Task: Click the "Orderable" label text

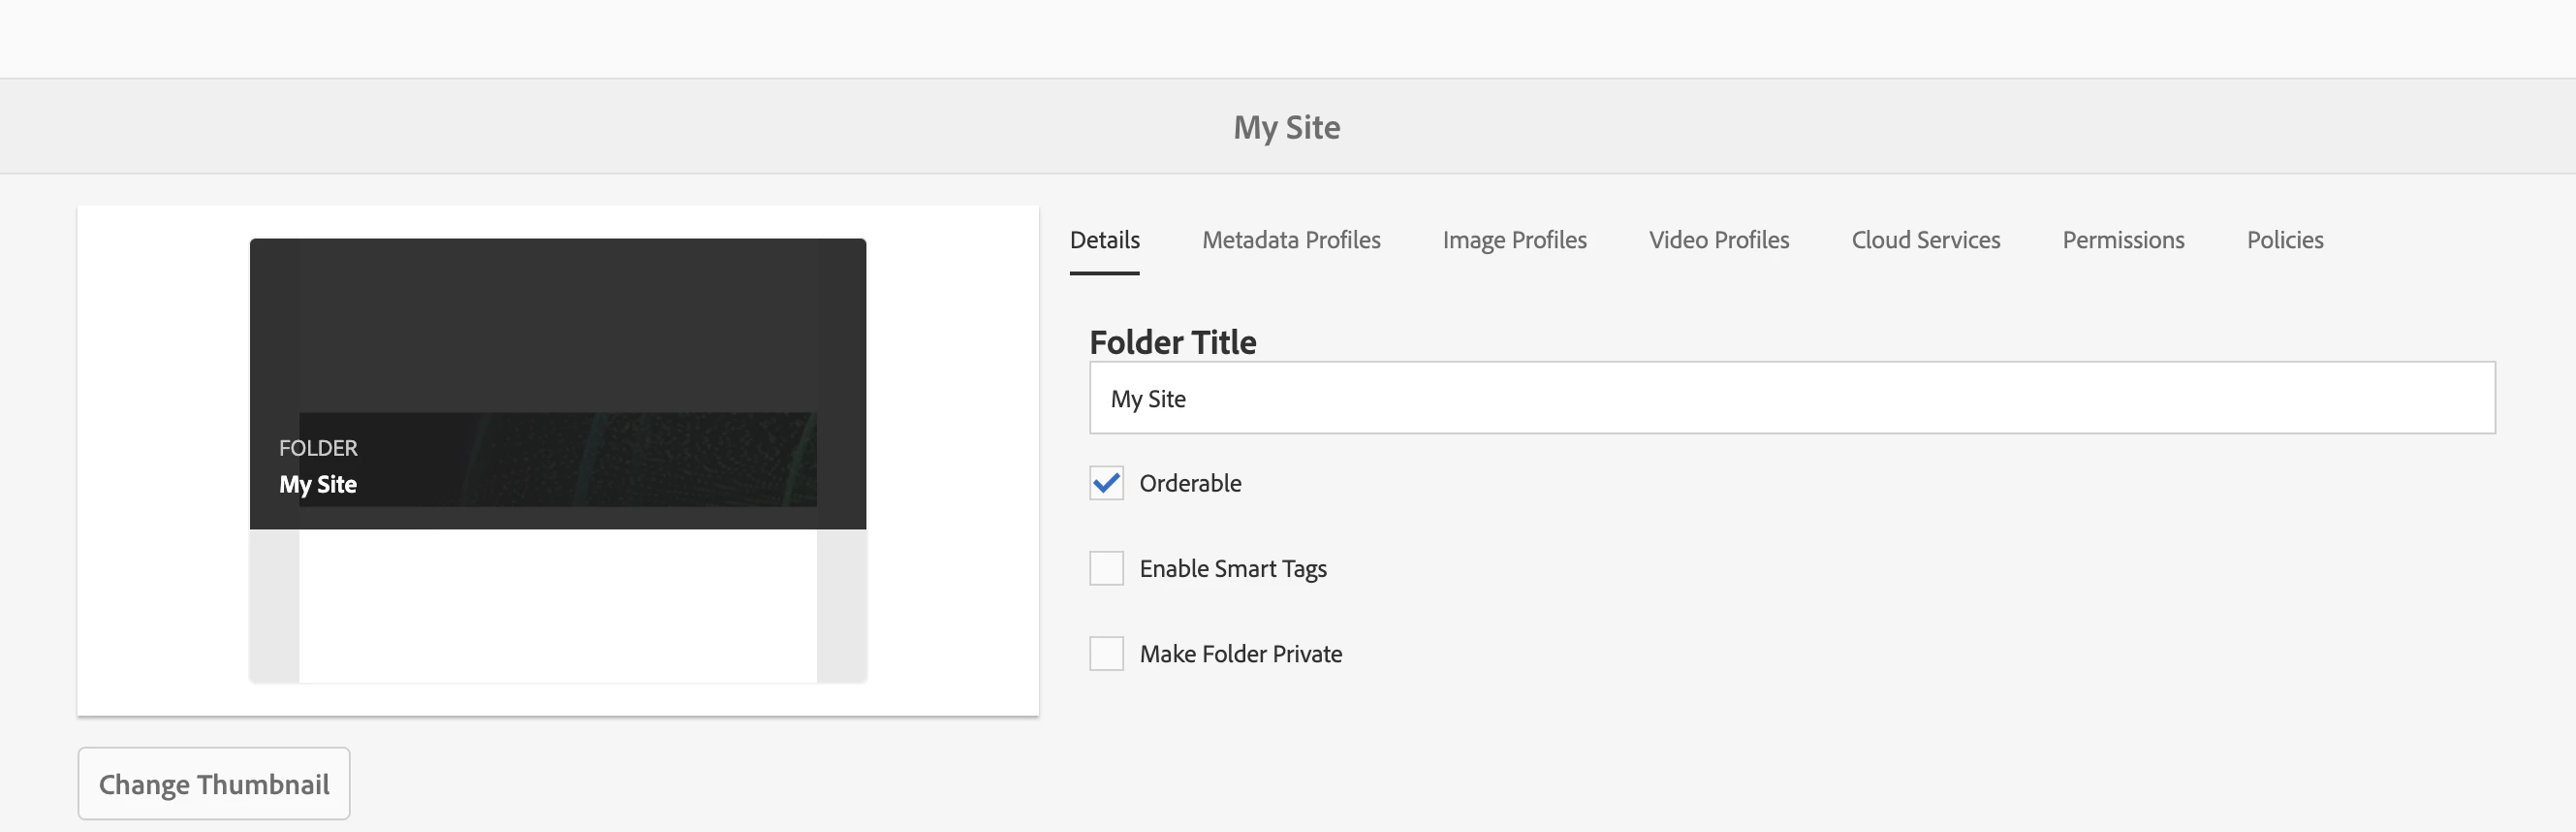Action: point(1190,483)
